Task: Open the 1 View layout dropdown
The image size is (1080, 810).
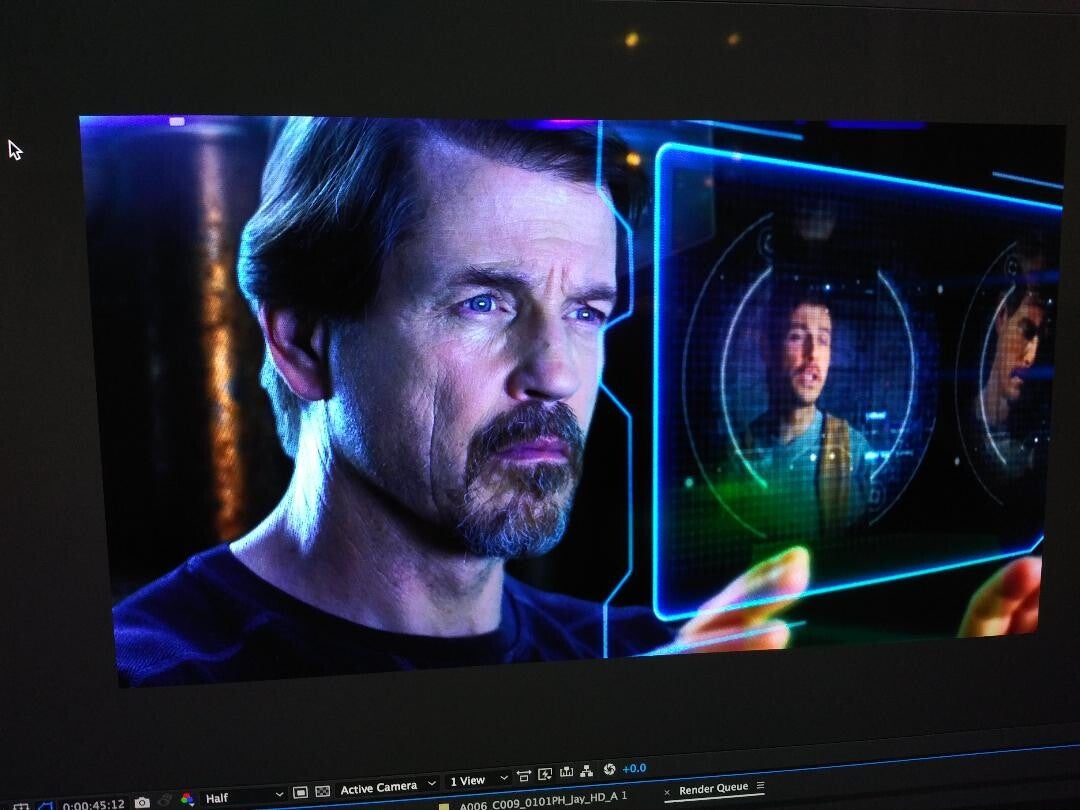Action: click(x=478, y=780)
